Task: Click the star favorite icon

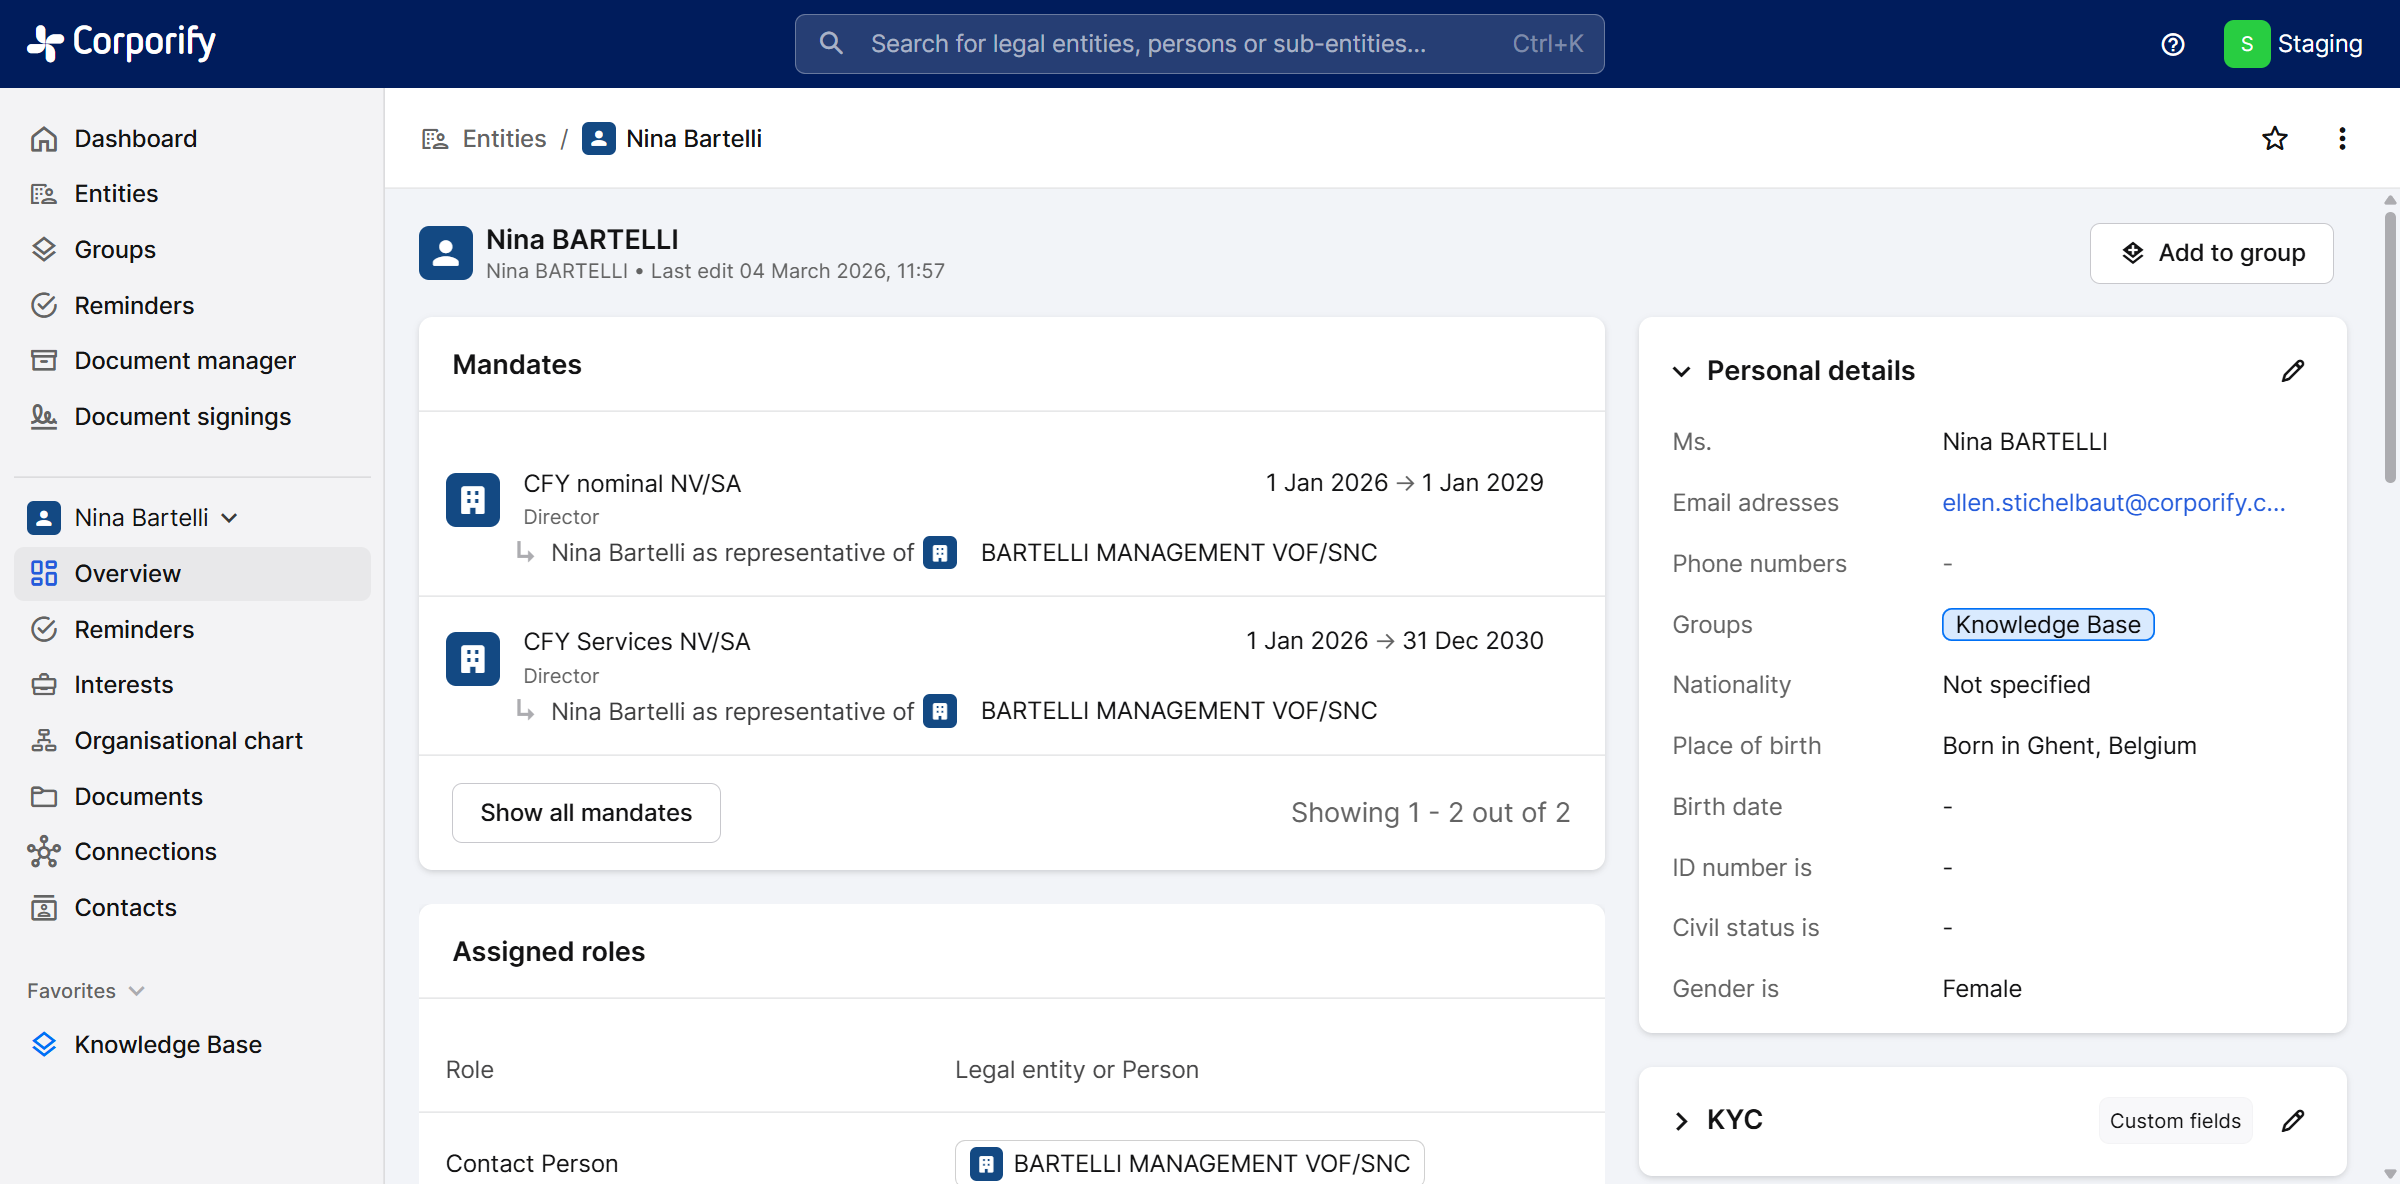Action: 2275,138
